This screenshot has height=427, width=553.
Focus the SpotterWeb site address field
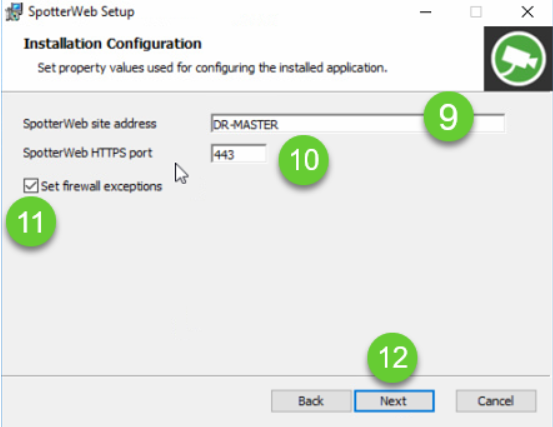[357, 123]
